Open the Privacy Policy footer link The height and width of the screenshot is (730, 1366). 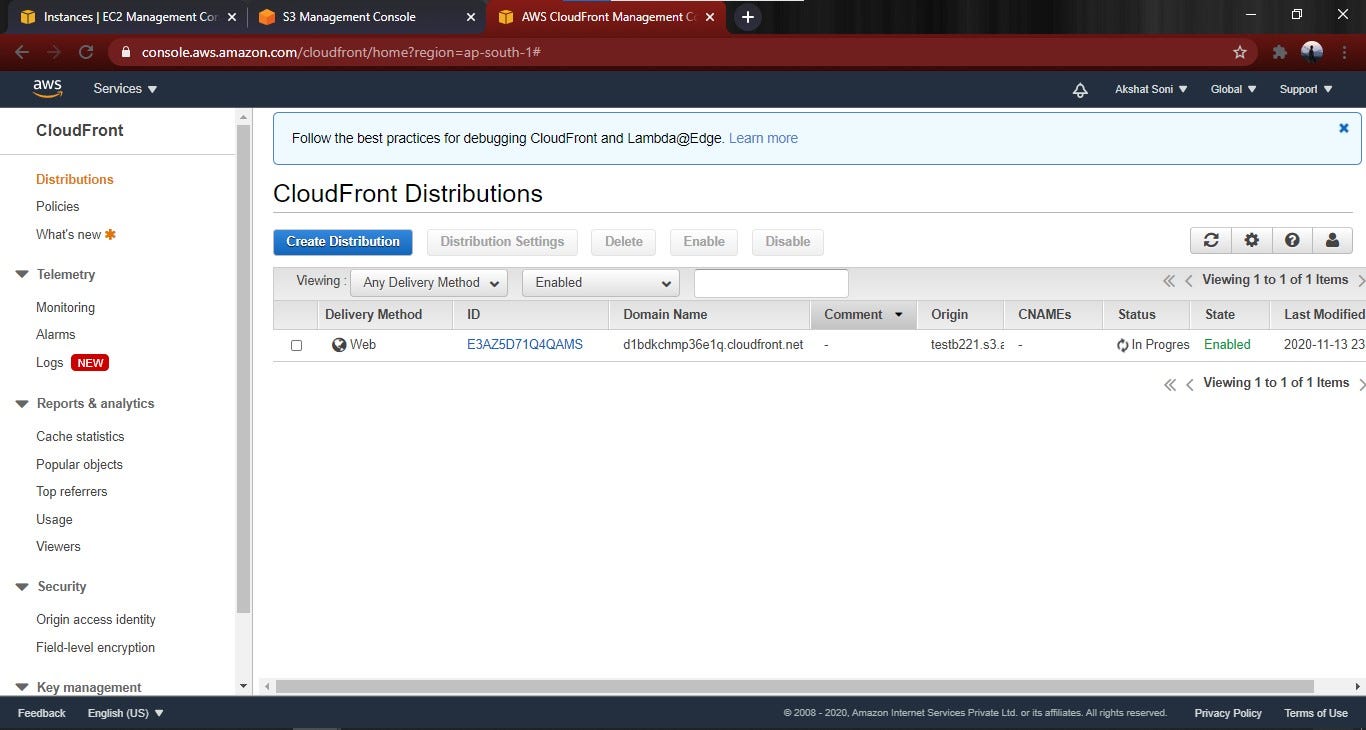pyautogui.click(x=1228, y=713)
